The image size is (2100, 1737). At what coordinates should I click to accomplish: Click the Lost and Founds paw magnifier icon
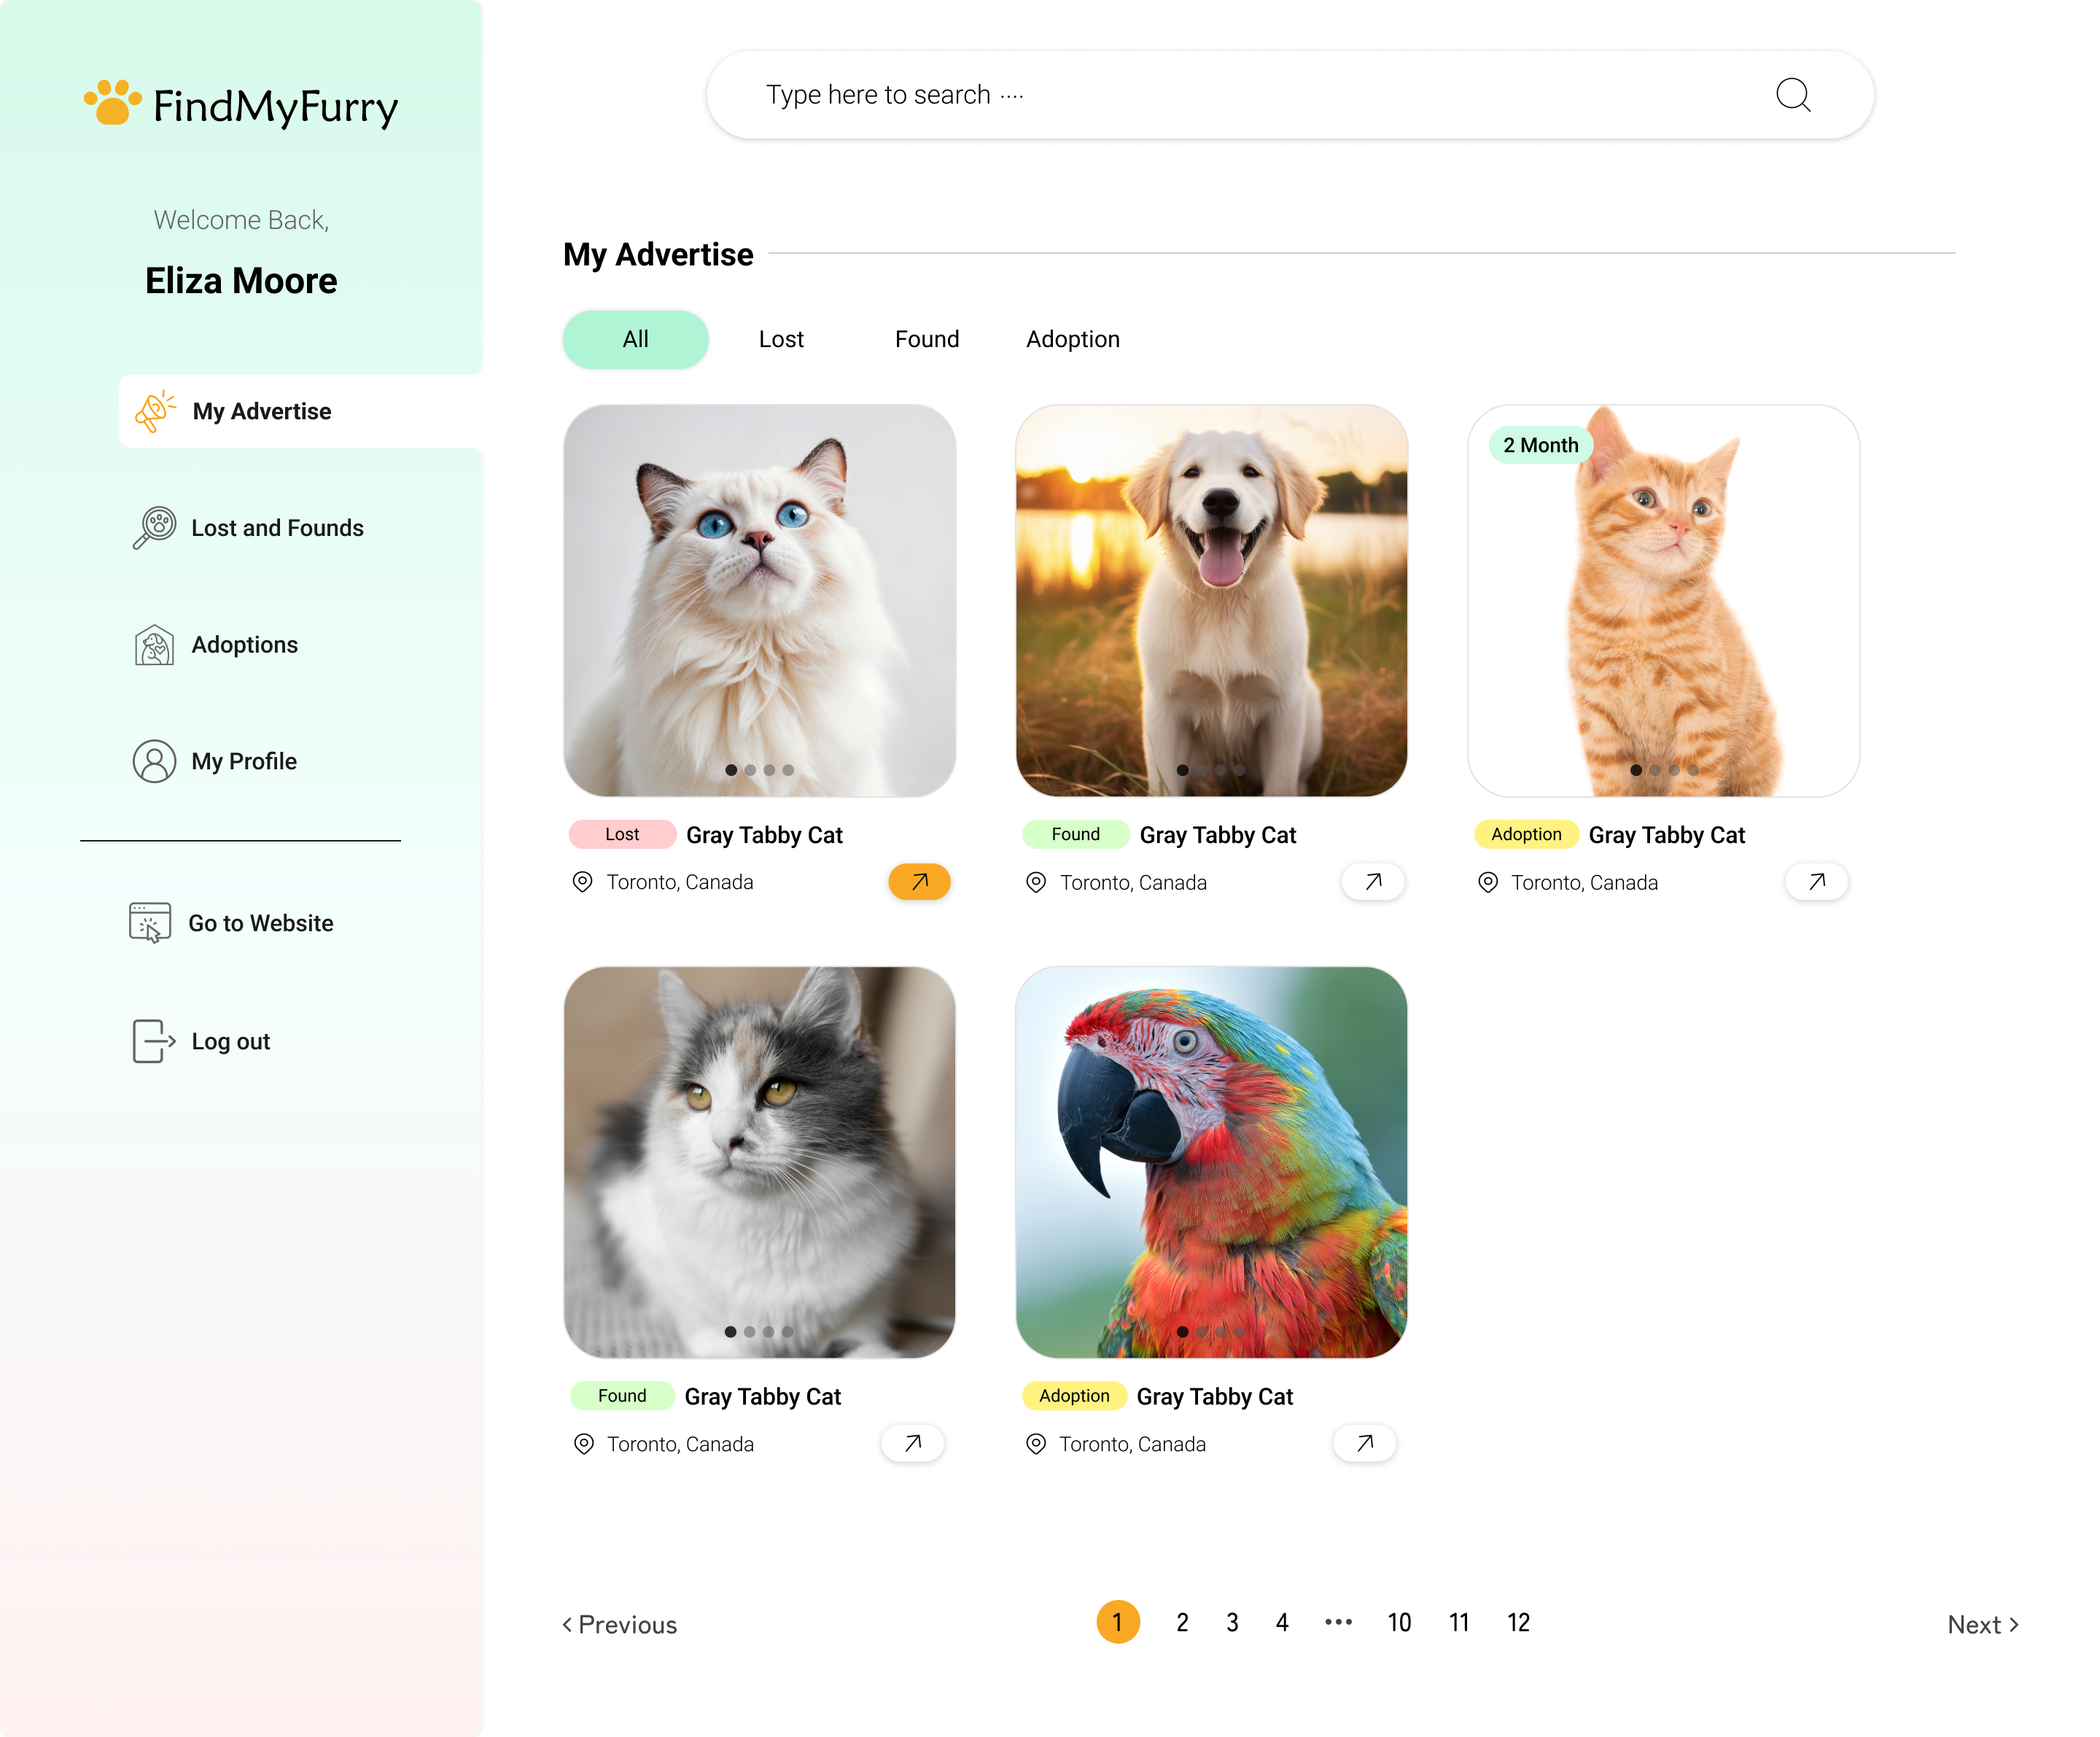(154, 527)
